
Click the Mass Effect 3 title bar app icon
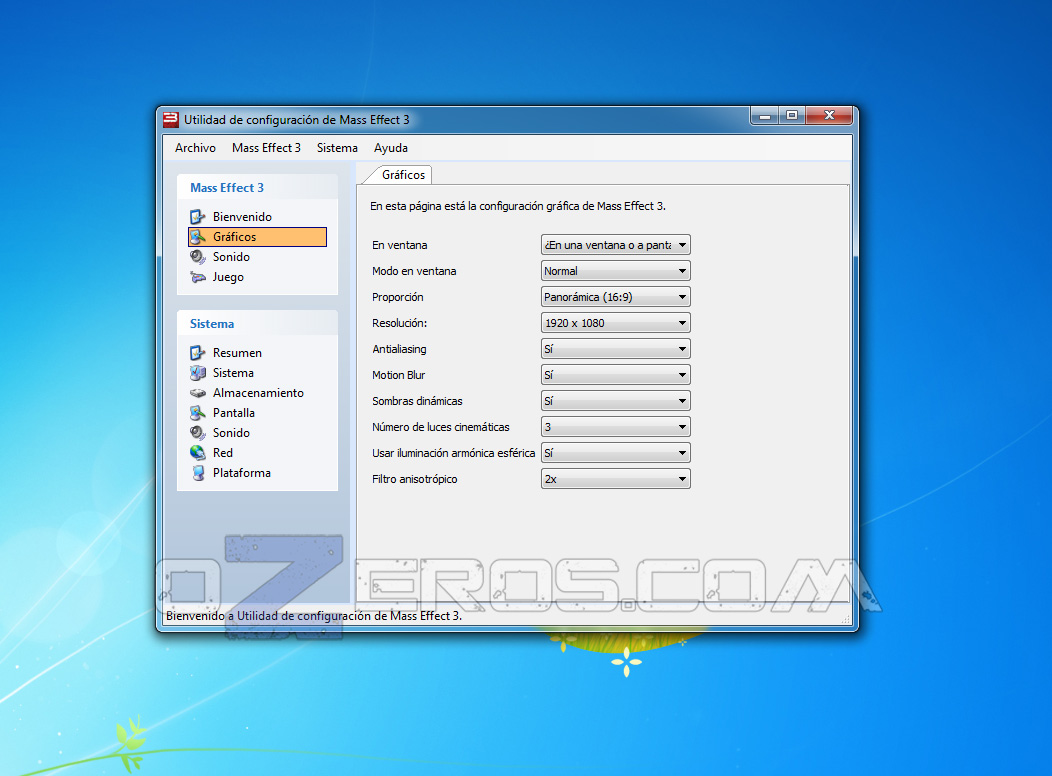point(171,119)
